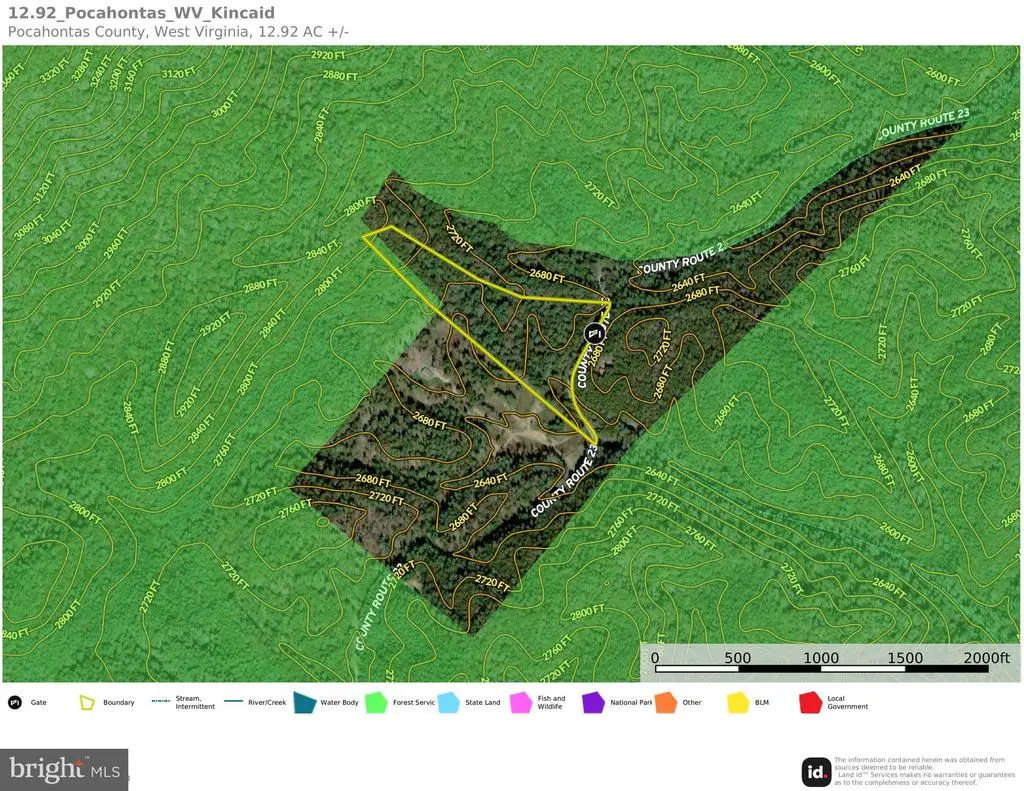Click the Gate legend icon
The height and width of the screenshot is (791, 1024).
click(x=15, y=702)
